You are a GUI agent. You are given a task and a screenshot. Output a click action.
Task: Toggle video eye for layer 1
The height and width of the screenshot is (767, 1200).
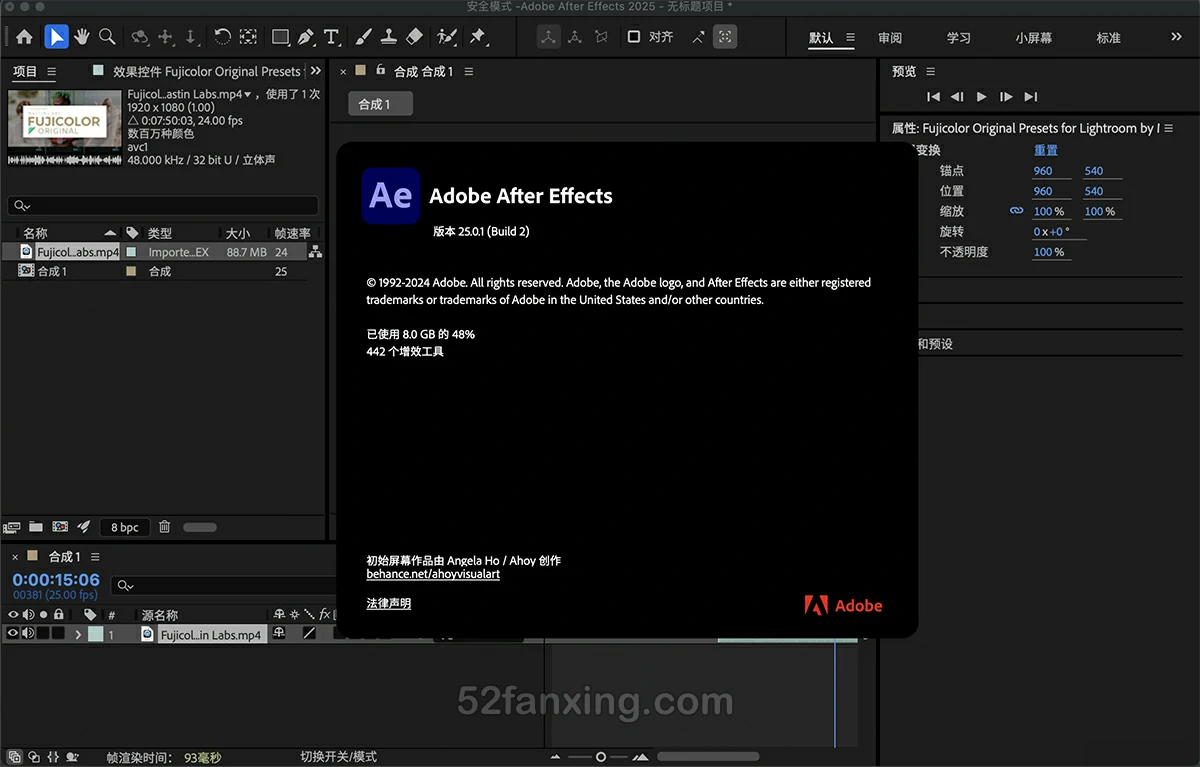coord(13,633)
